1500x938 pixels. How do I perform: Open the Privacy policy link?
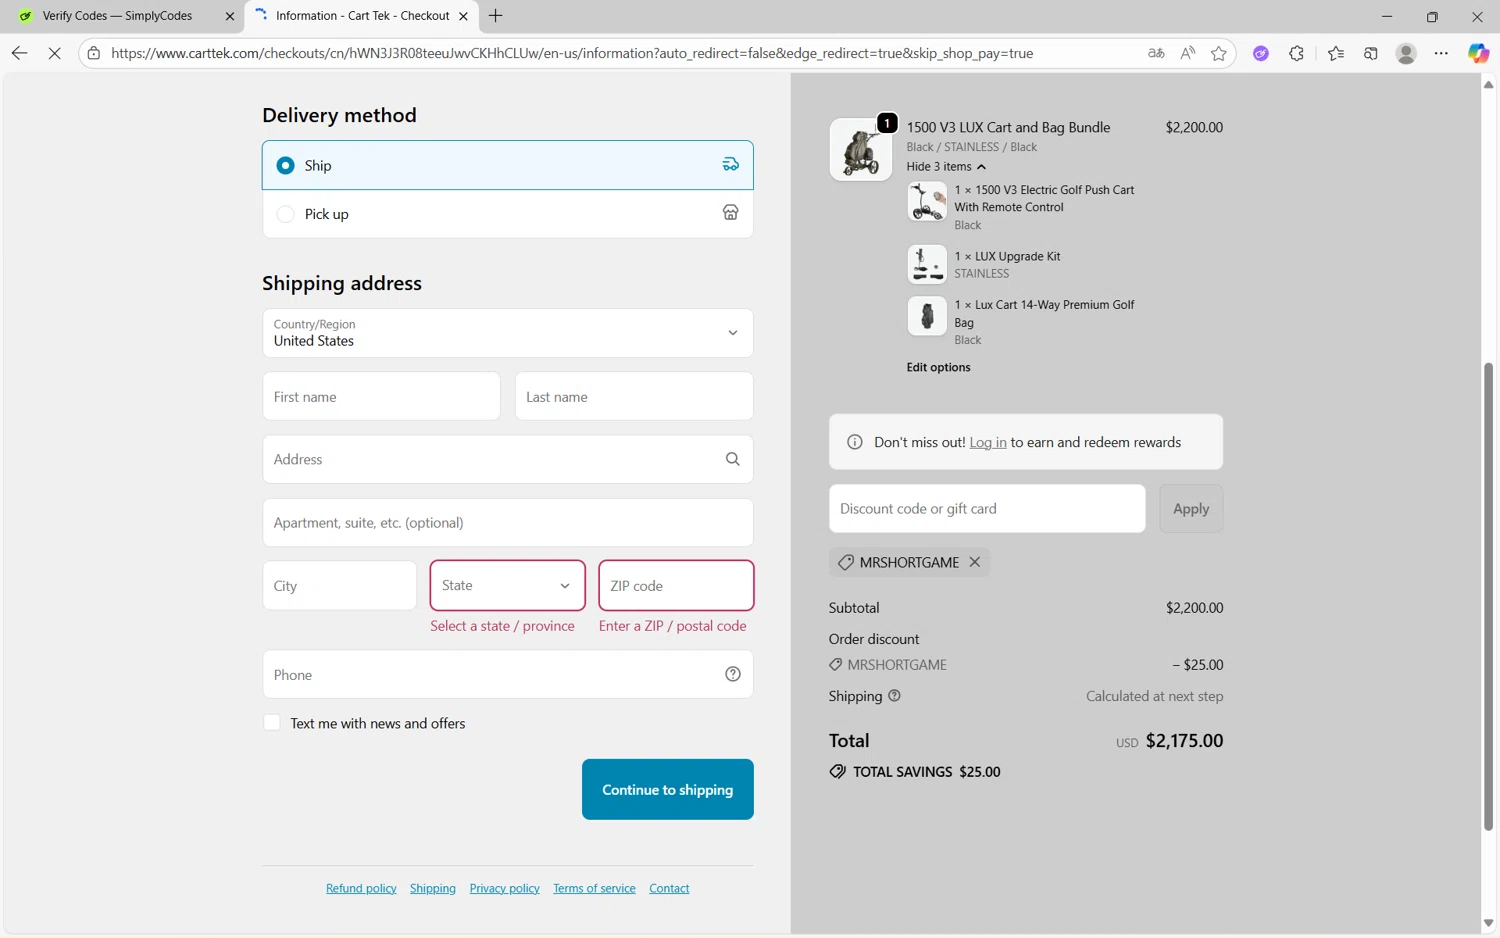click(504, 888)
